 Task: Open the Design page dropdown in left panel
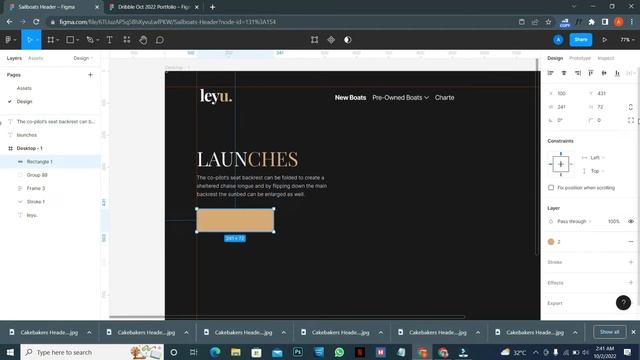click(x=83, y=58)
